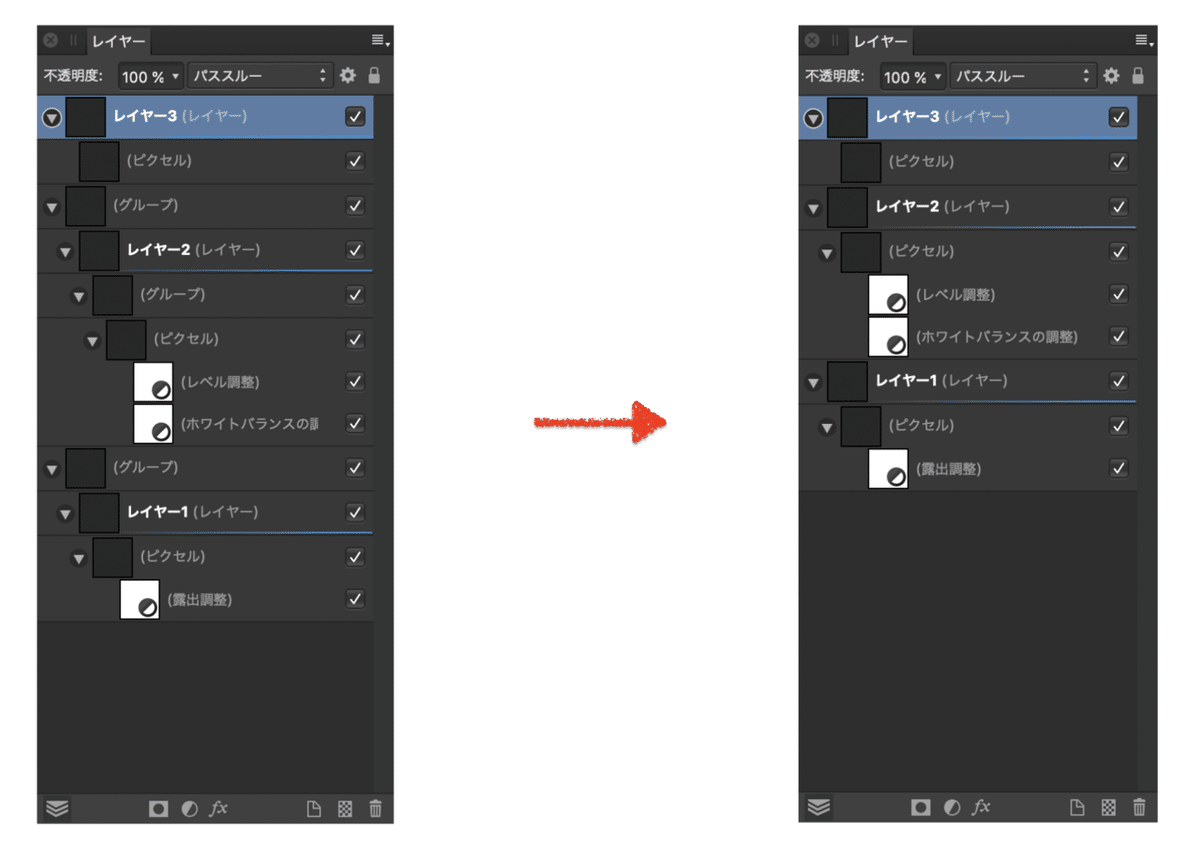Open adjustments icon in the left Layers panel
1200x845 pixels.
190,809
